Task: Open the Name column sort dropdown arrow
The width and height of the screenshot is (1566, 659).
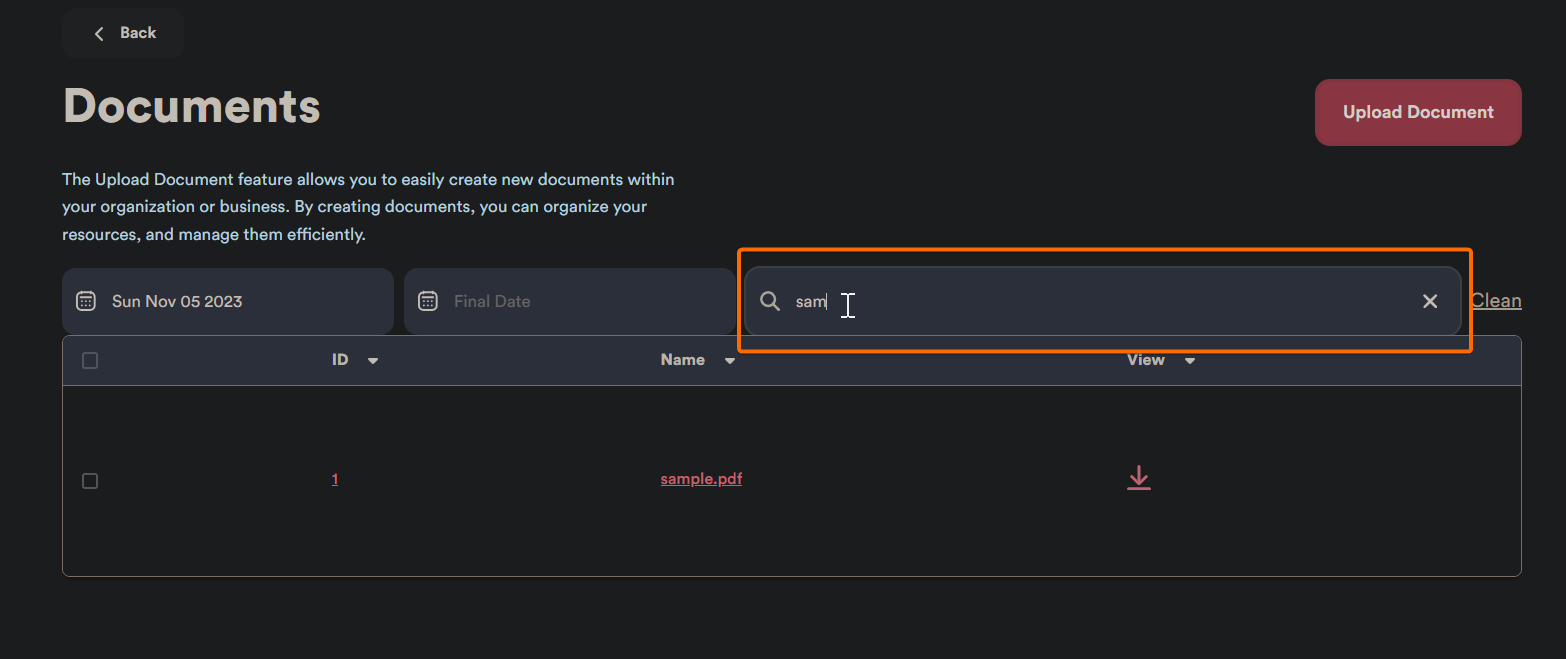Action: click(730, 361)
